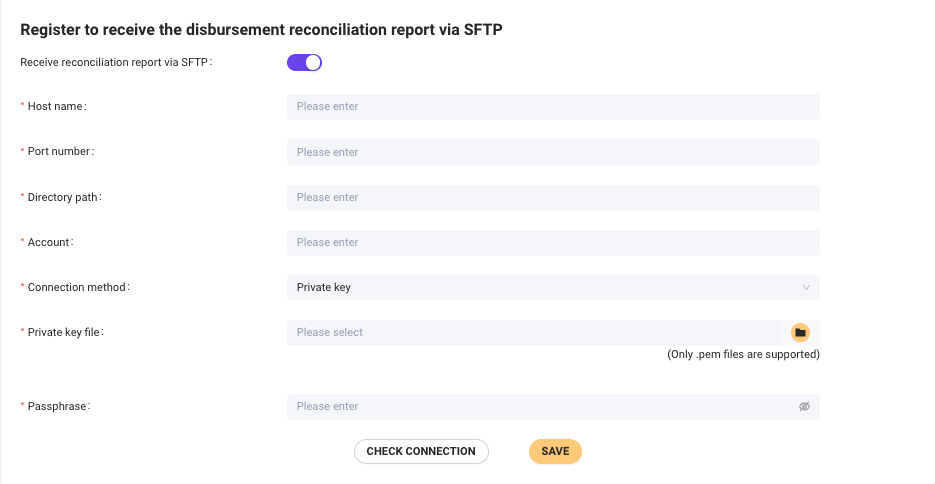Select the Directory path text box
The height and width of the screenshot is (484, 935).
click(x=552, y=197)
